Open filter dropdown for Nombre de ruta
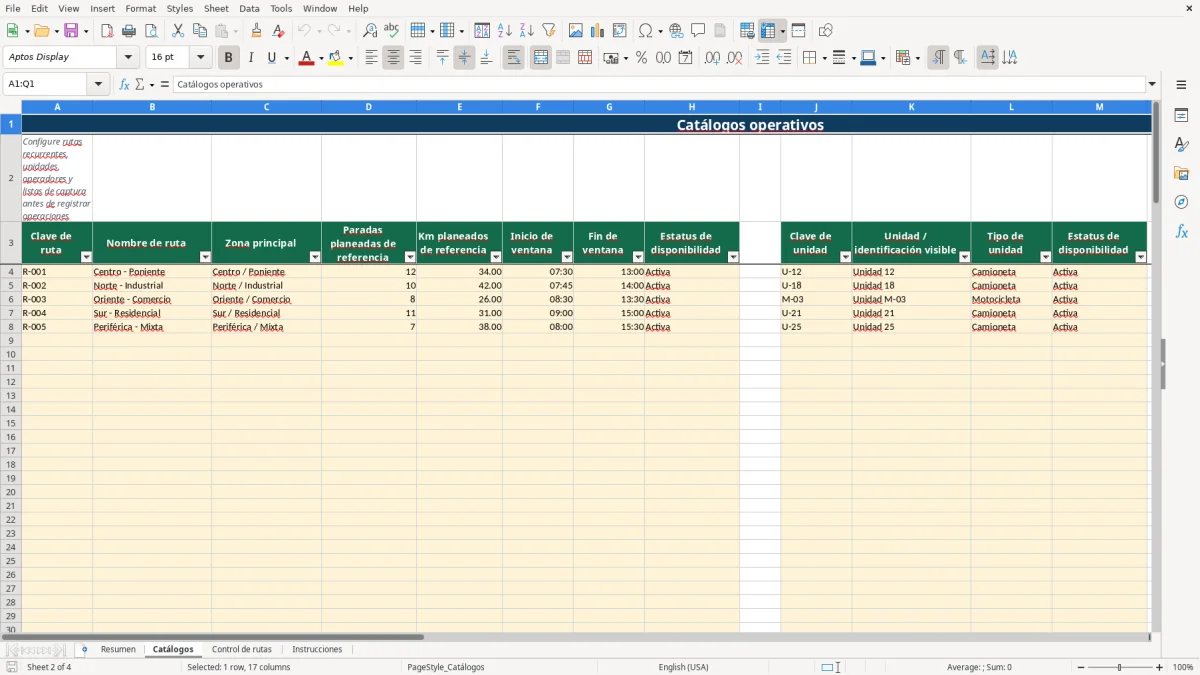This screenshot has width=1200, height=675. pyautogui.click(x=205, y=257)
